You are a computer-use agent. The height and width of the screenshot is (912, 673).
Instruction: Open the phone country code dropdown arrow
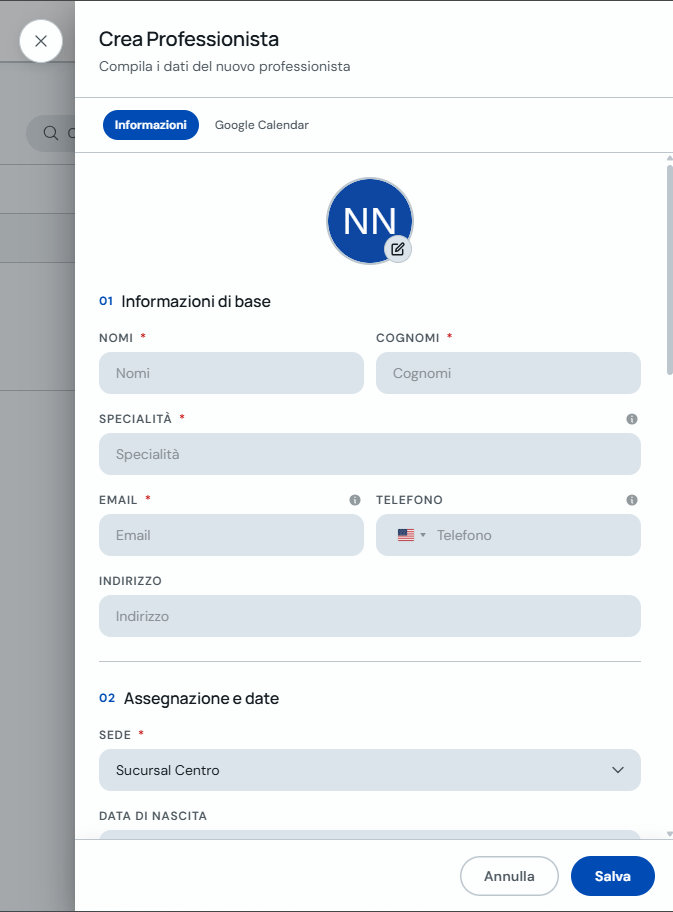pos(423,535)
